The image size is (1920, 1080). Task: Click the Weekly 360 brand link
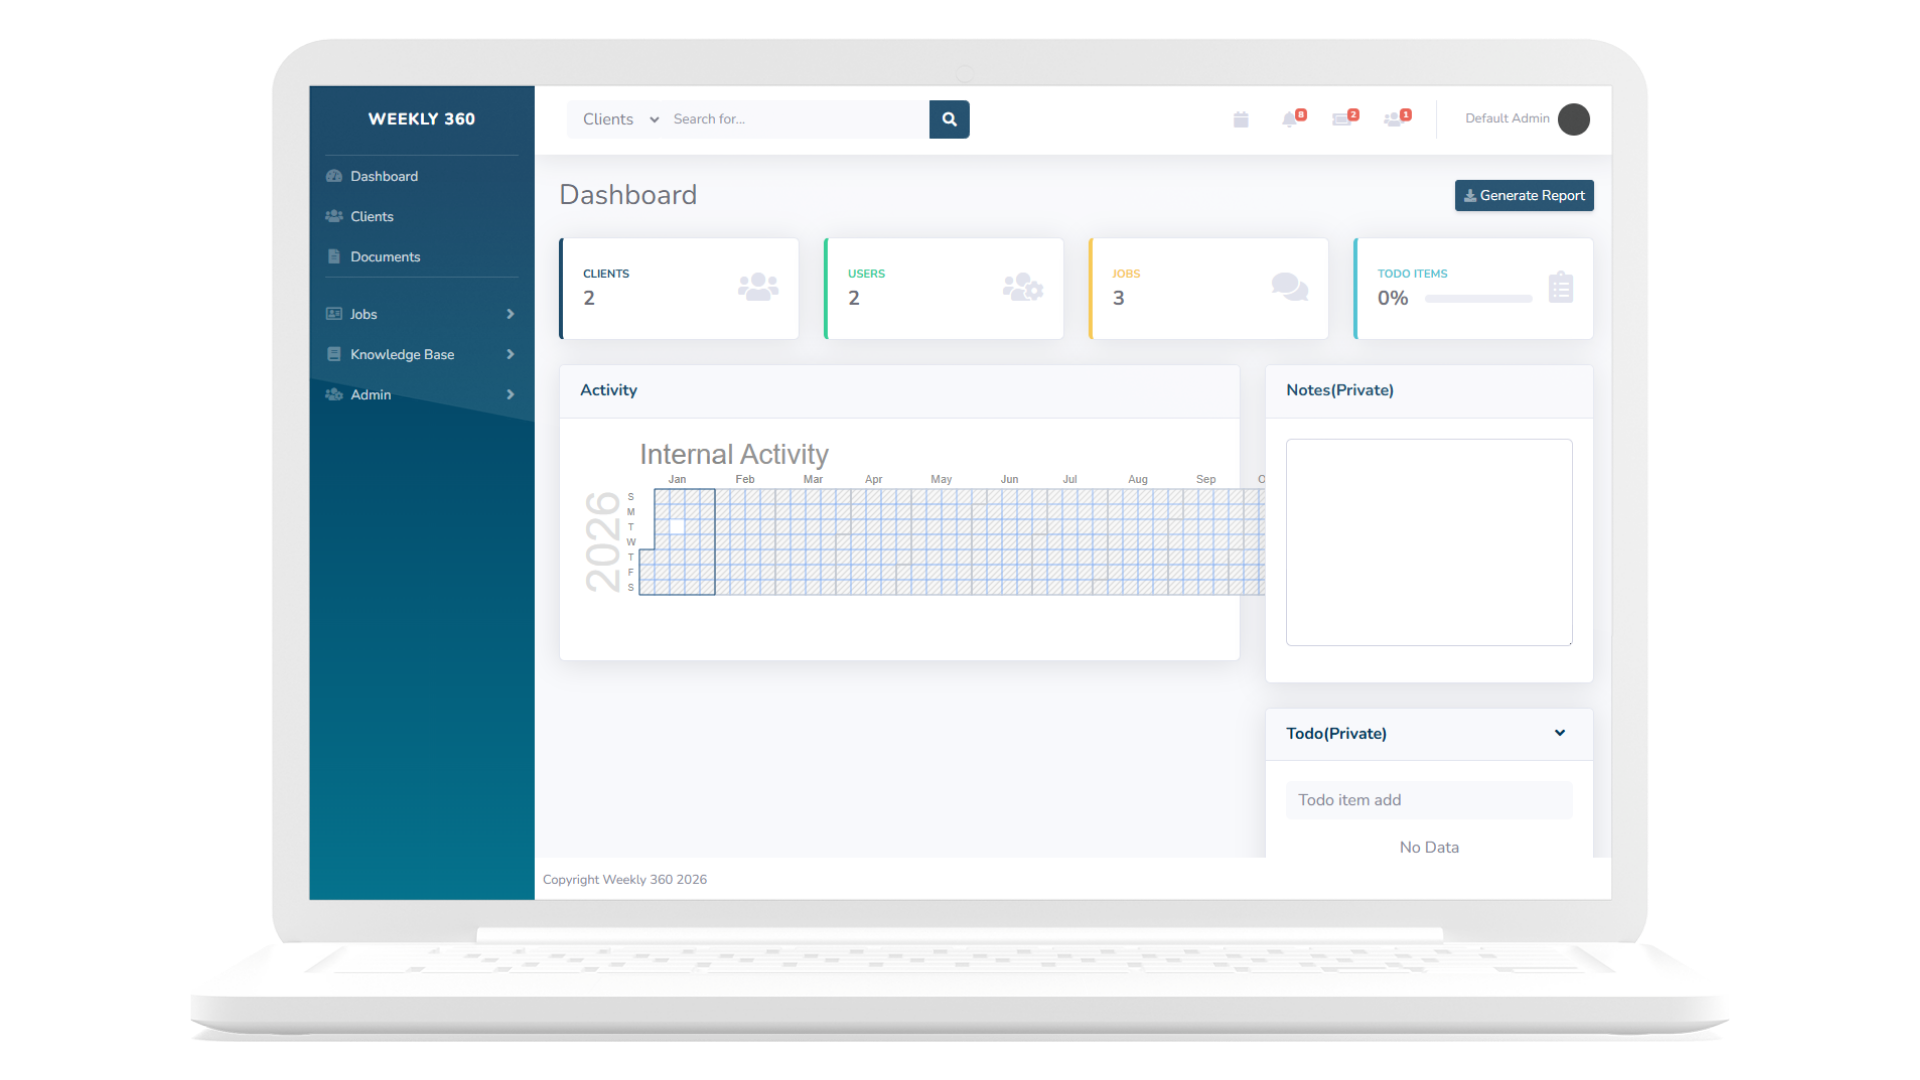click(x=421, y=119)
